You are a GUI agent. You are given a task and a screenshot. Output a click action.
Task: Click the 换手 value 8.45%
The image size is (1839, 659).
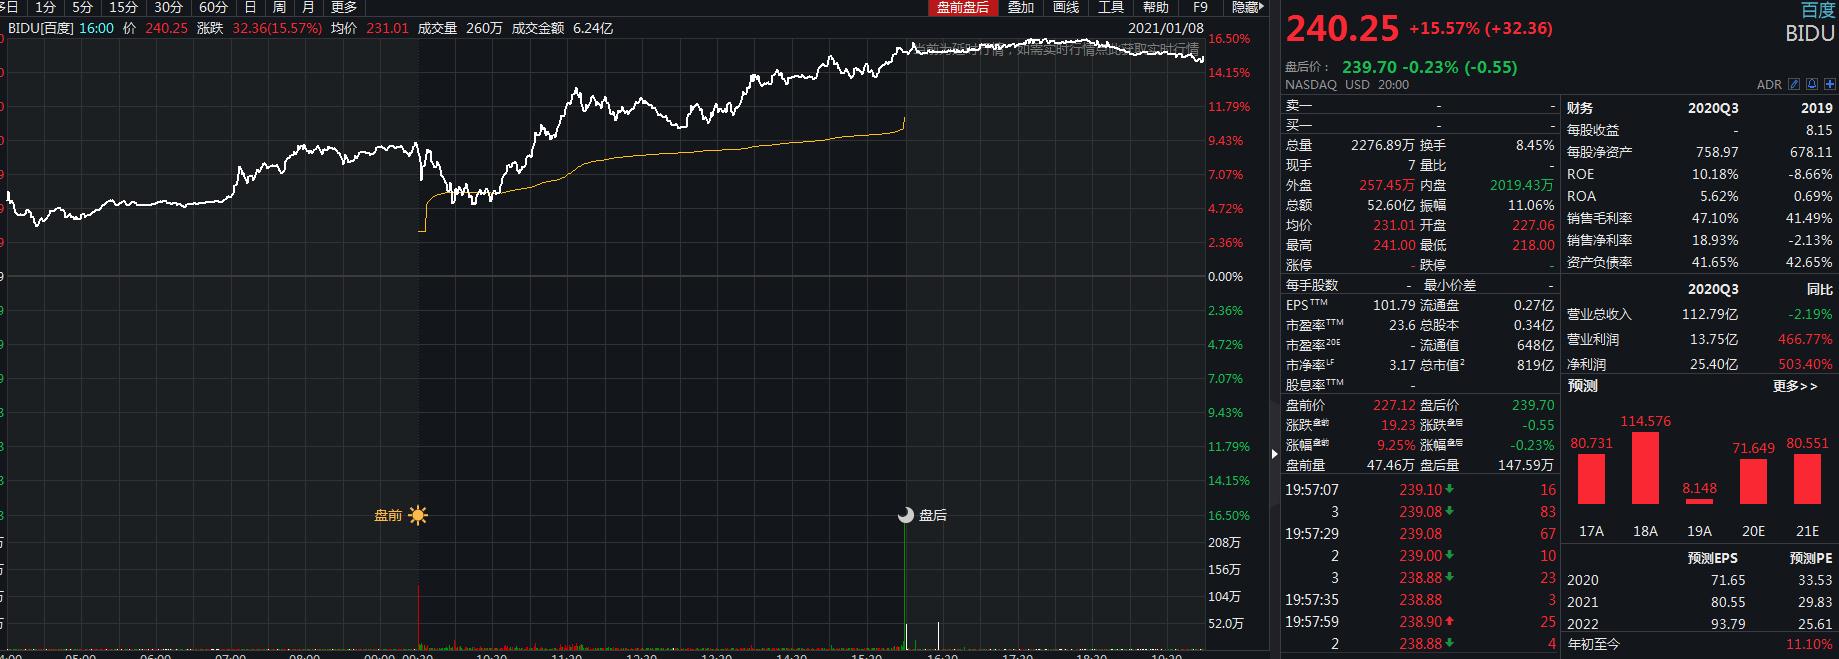pyautogui.click(x=1535, y=145)
